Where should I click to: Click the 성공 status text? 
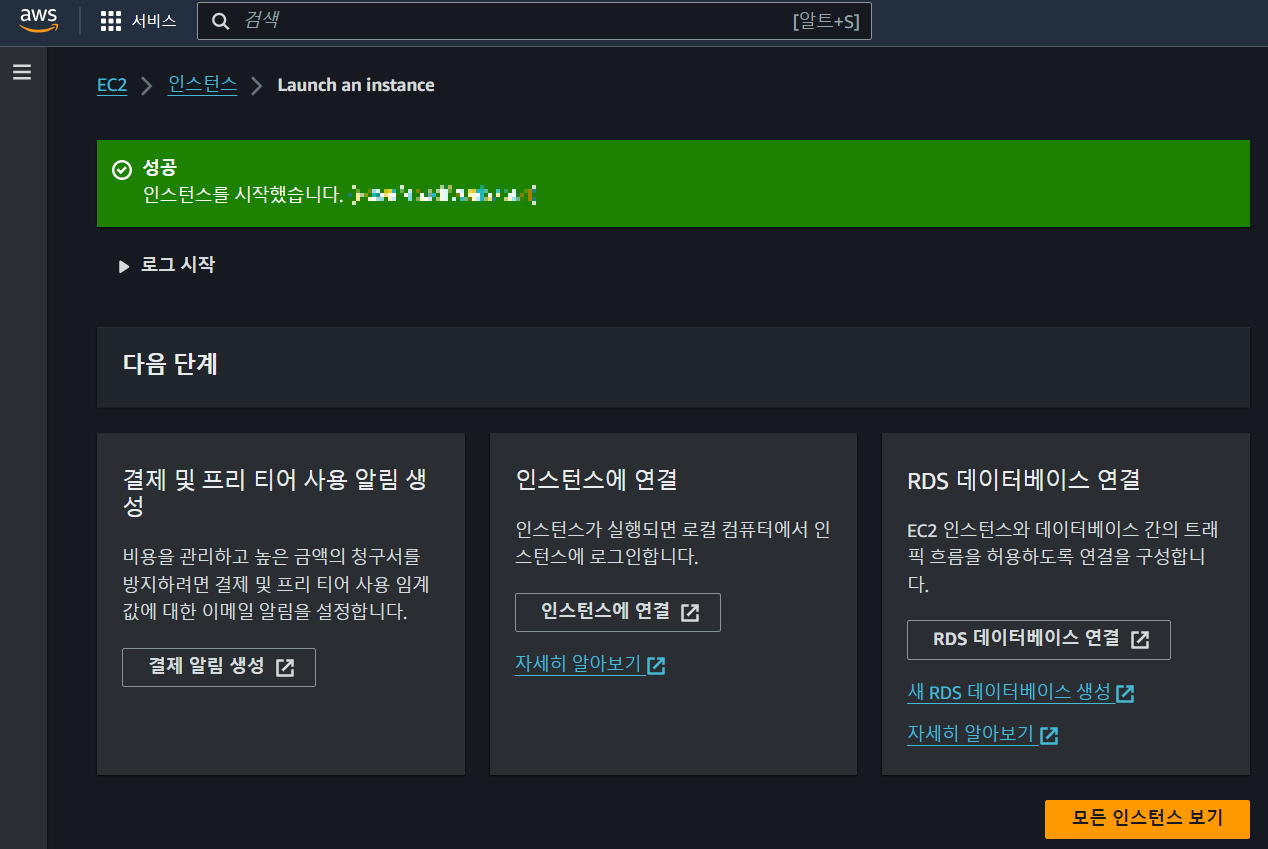(160, 169)
